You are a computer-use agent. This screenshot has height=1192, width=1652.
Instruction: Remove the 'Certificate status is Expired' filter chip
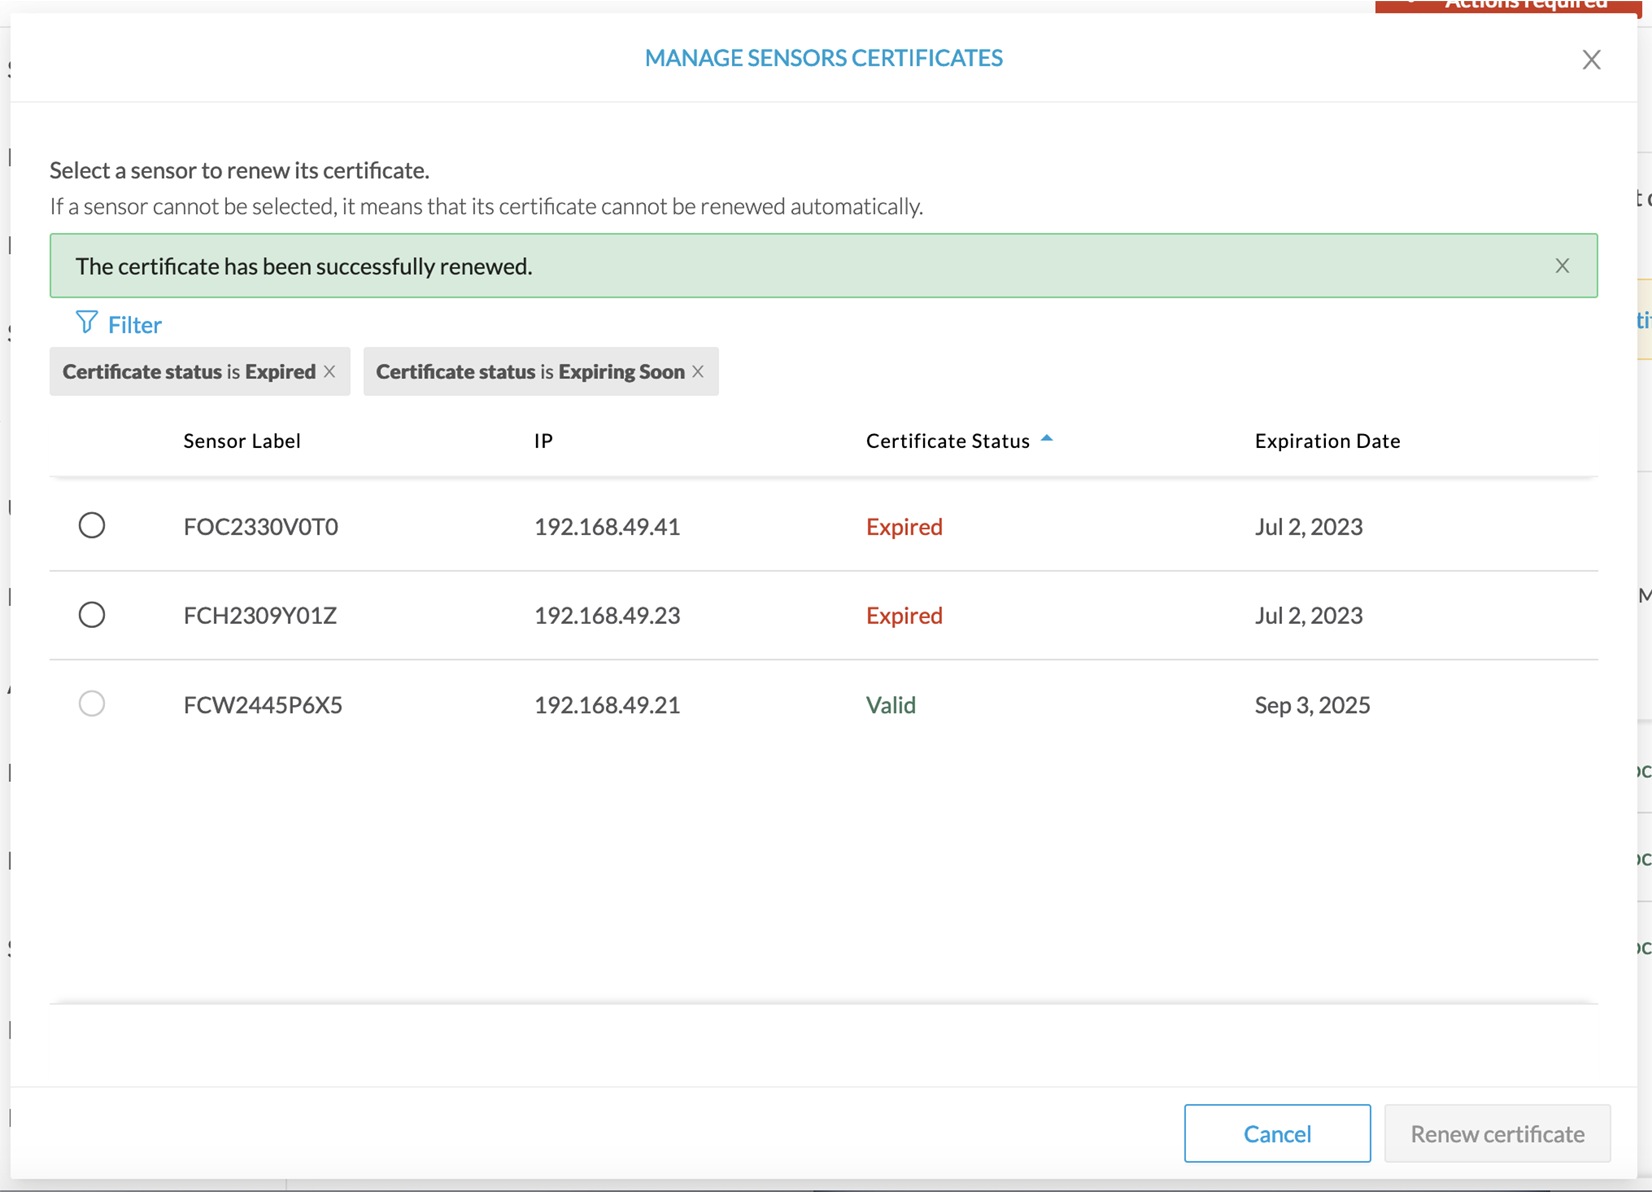331,371
